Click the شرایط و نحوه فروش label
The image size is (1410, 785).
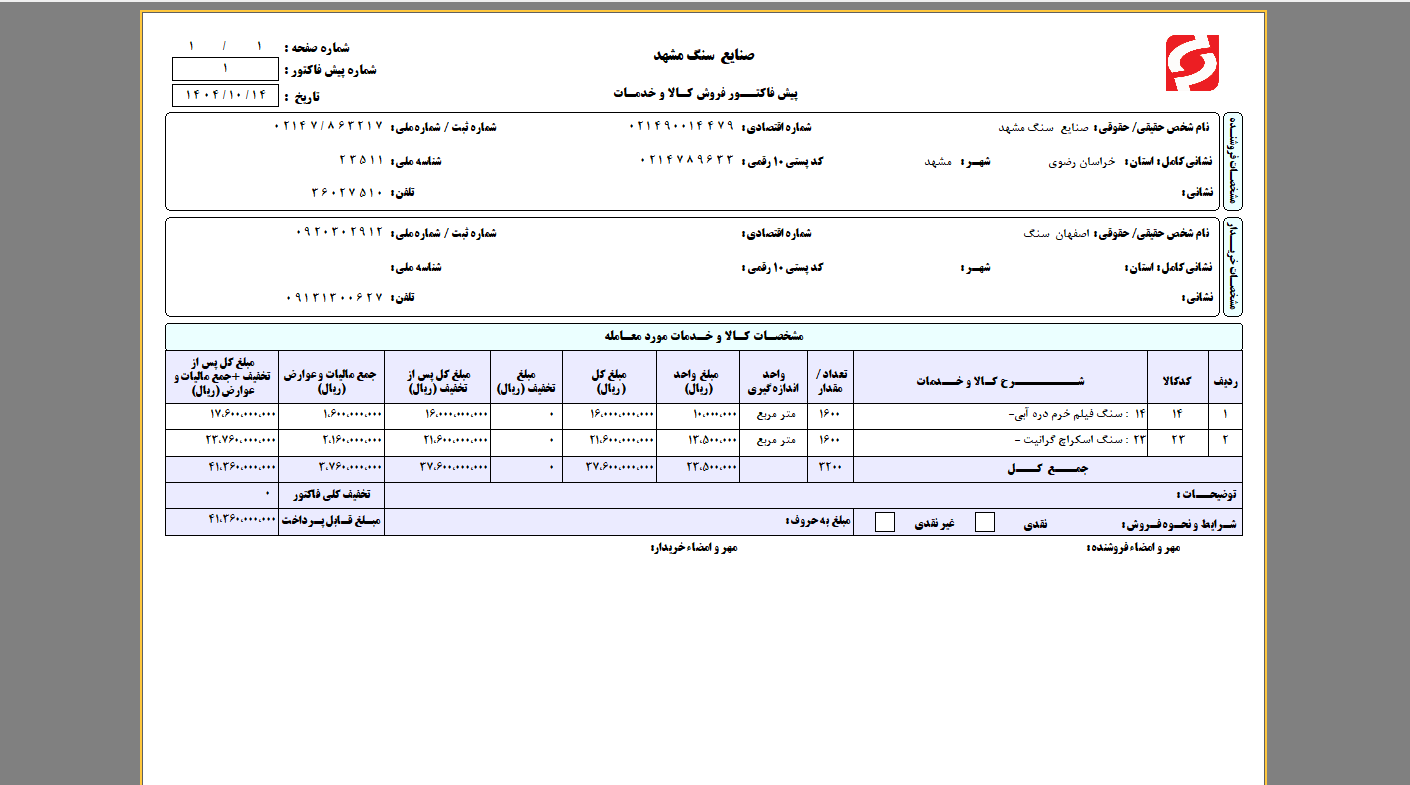point(1179,522)
